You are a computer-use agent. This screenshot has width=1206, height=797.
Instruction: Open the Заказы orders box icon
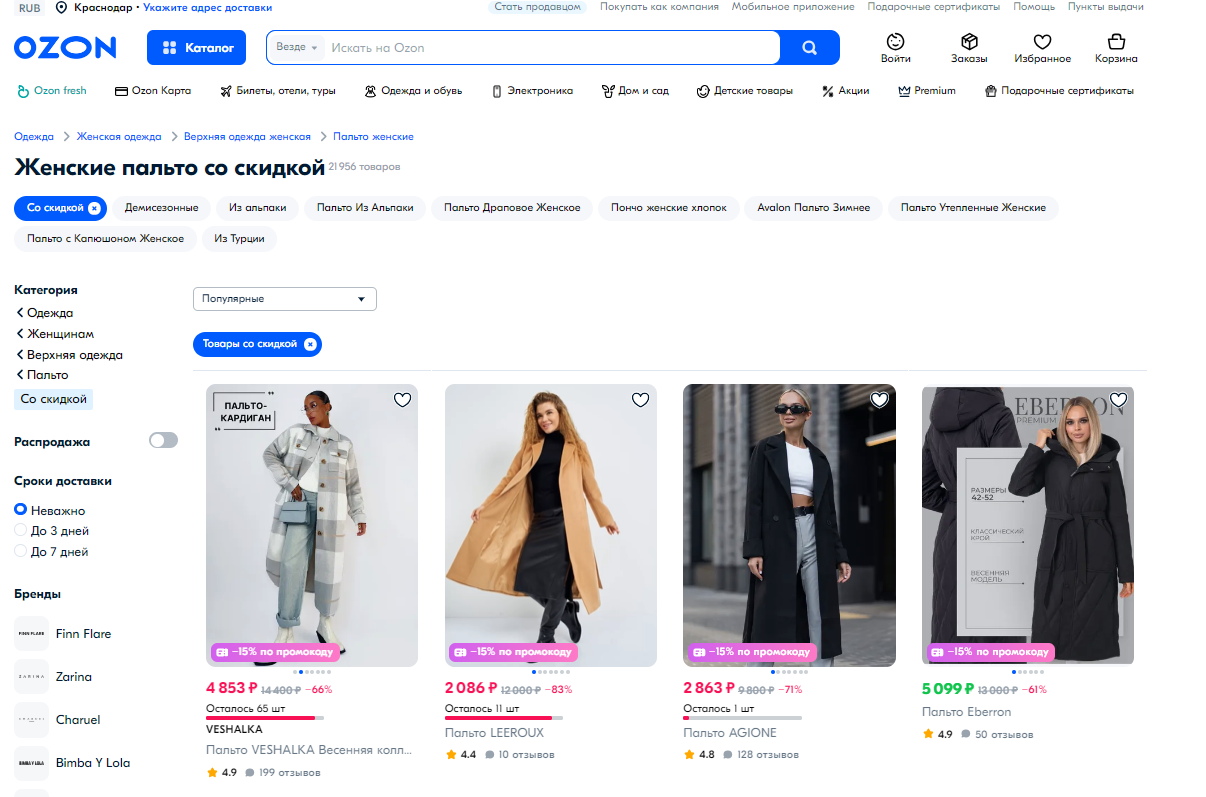(969, 42)
